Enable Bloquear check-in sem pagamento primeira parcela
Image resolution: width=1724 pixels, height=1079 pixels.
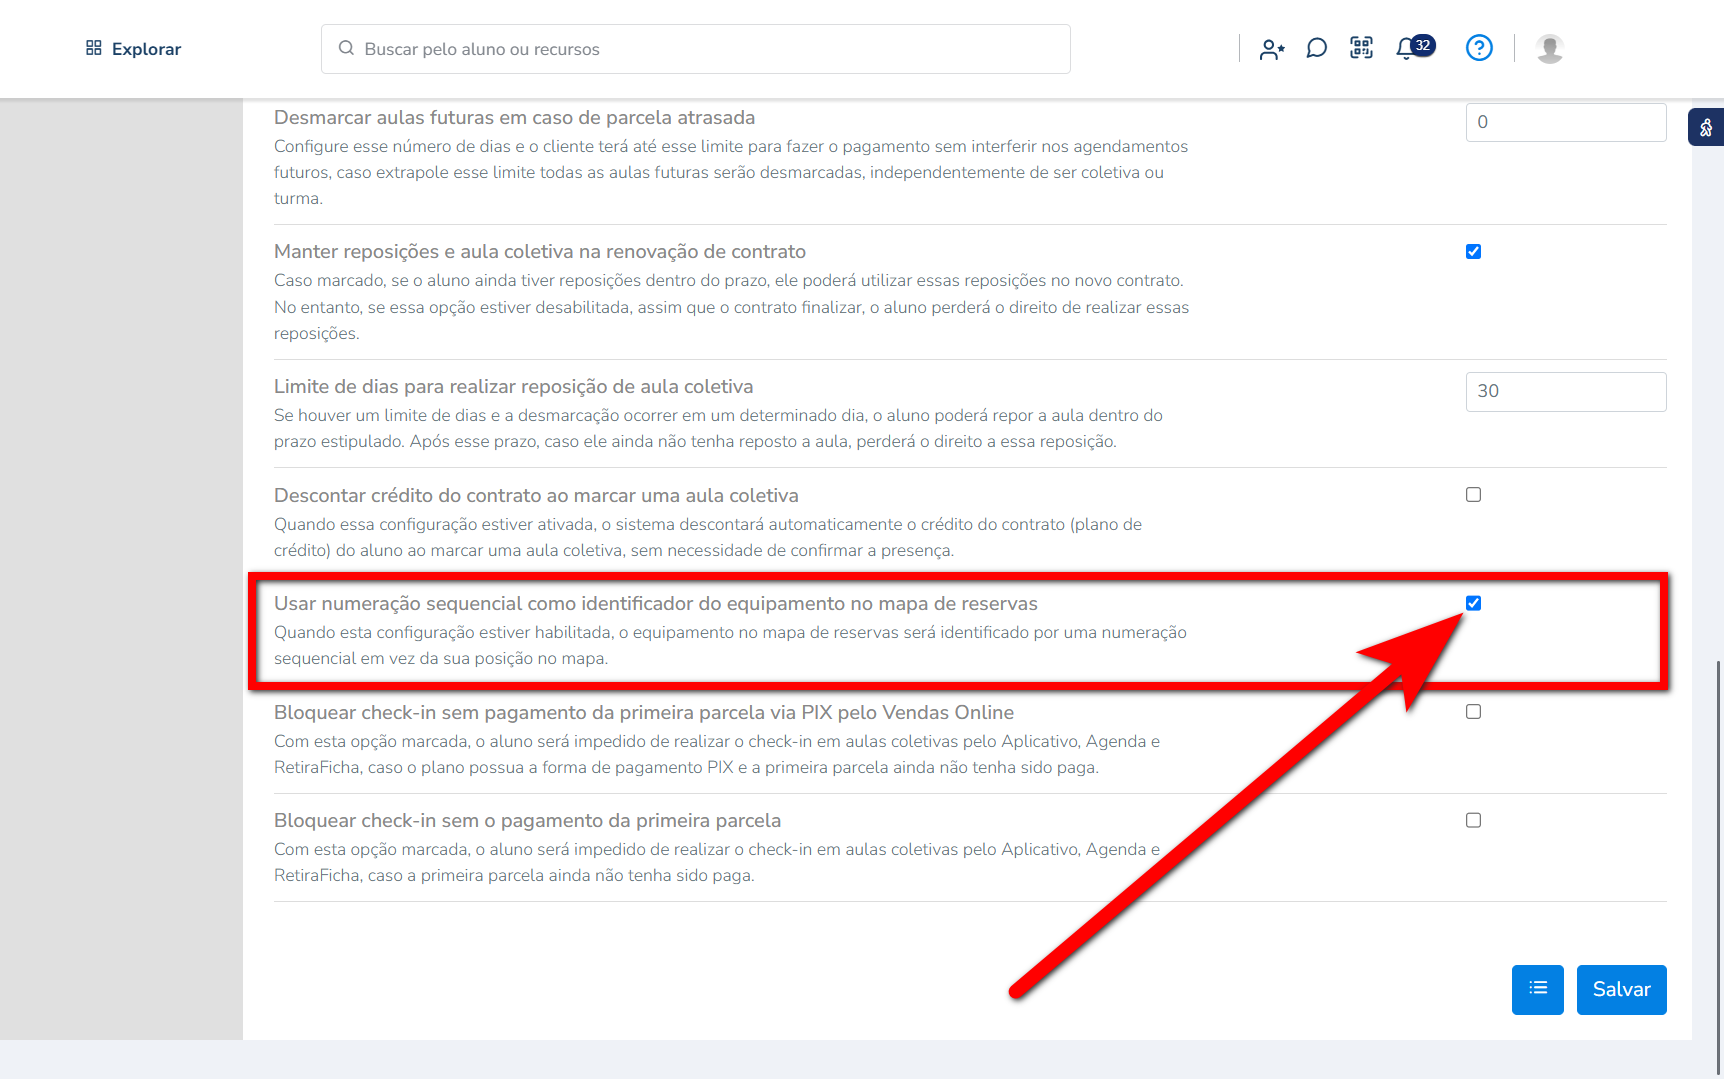click(x=1473, y=820)
